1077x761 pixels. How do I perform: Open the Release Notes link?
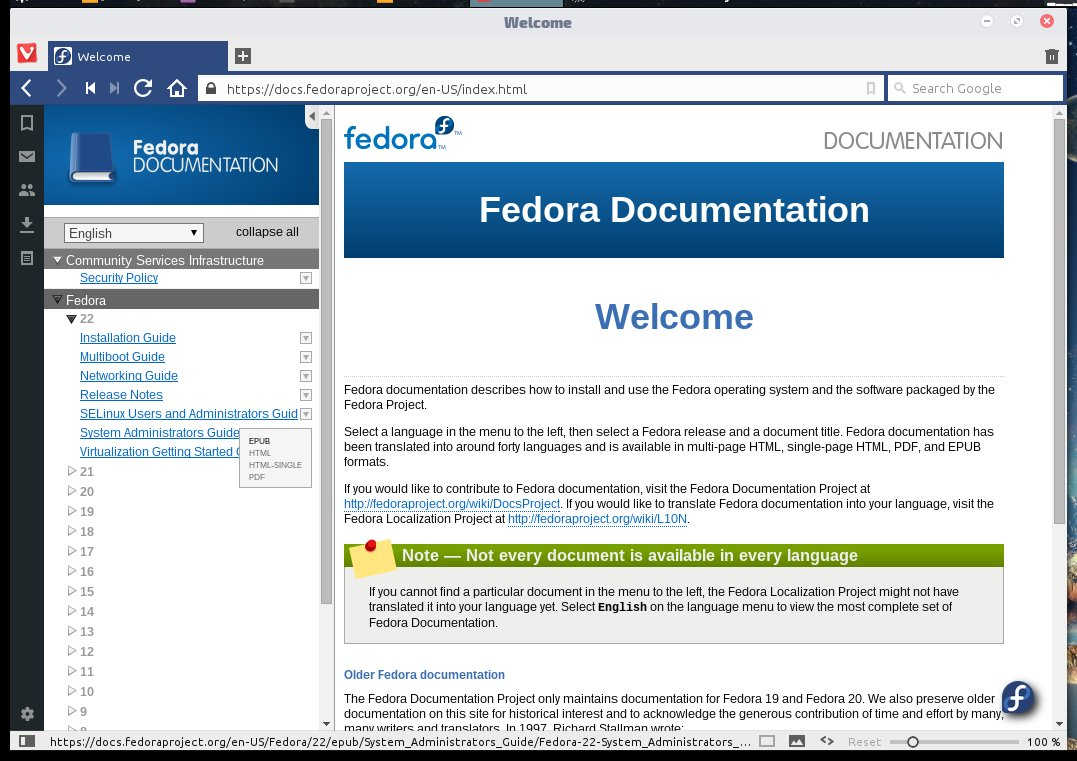pos(121,395)
